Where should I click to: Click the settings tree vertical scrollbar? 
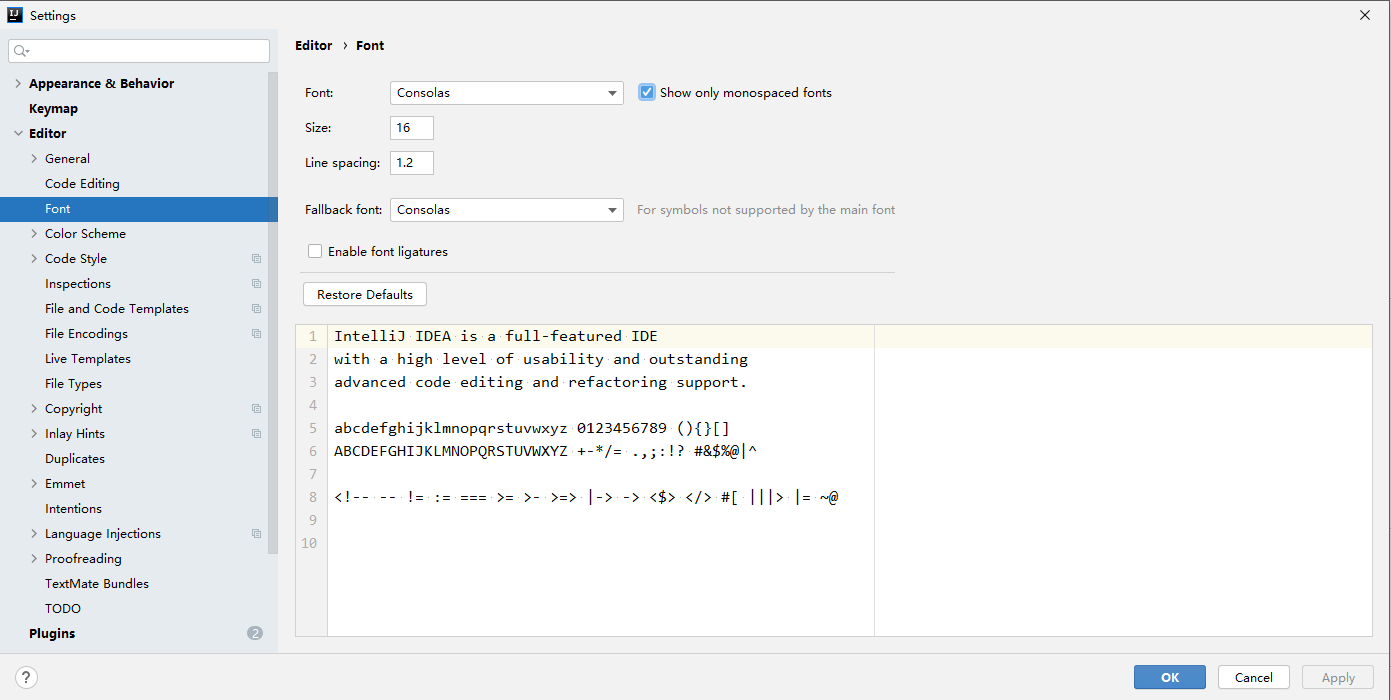(273, 315)
